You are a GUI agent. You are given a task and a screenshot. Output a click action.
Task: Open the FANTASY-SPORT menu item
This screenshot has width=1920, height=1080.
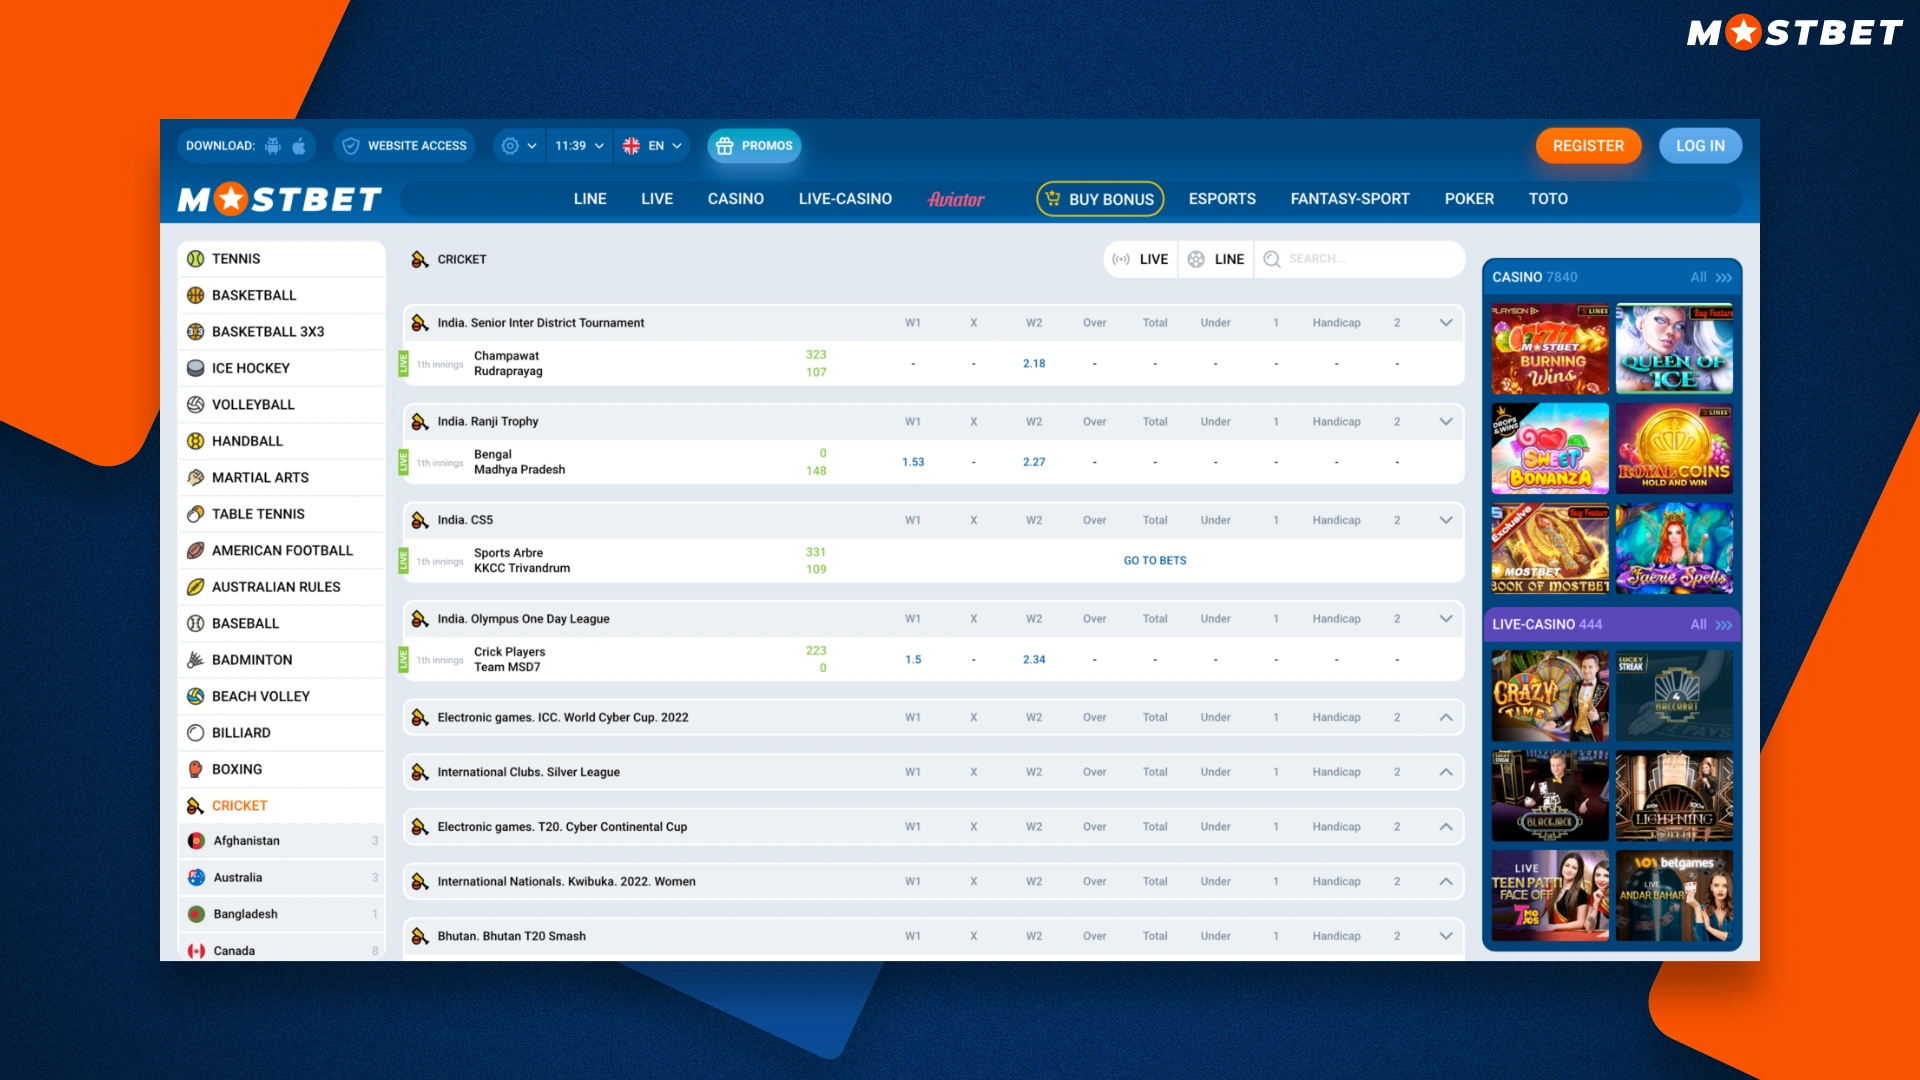tap(1350, 199)
